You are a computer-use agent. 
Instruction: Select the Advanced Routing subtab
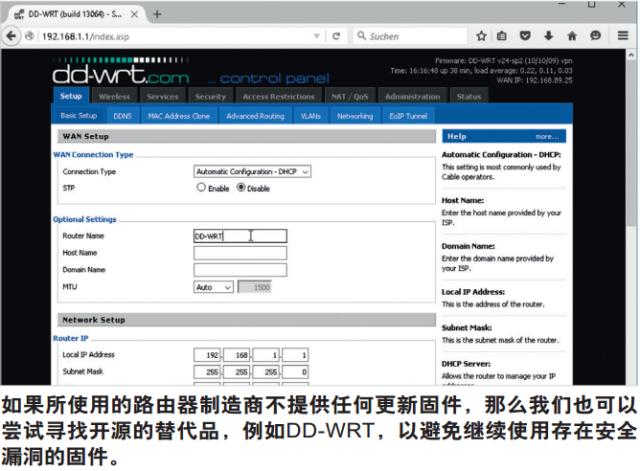click(x=255, y=116)
